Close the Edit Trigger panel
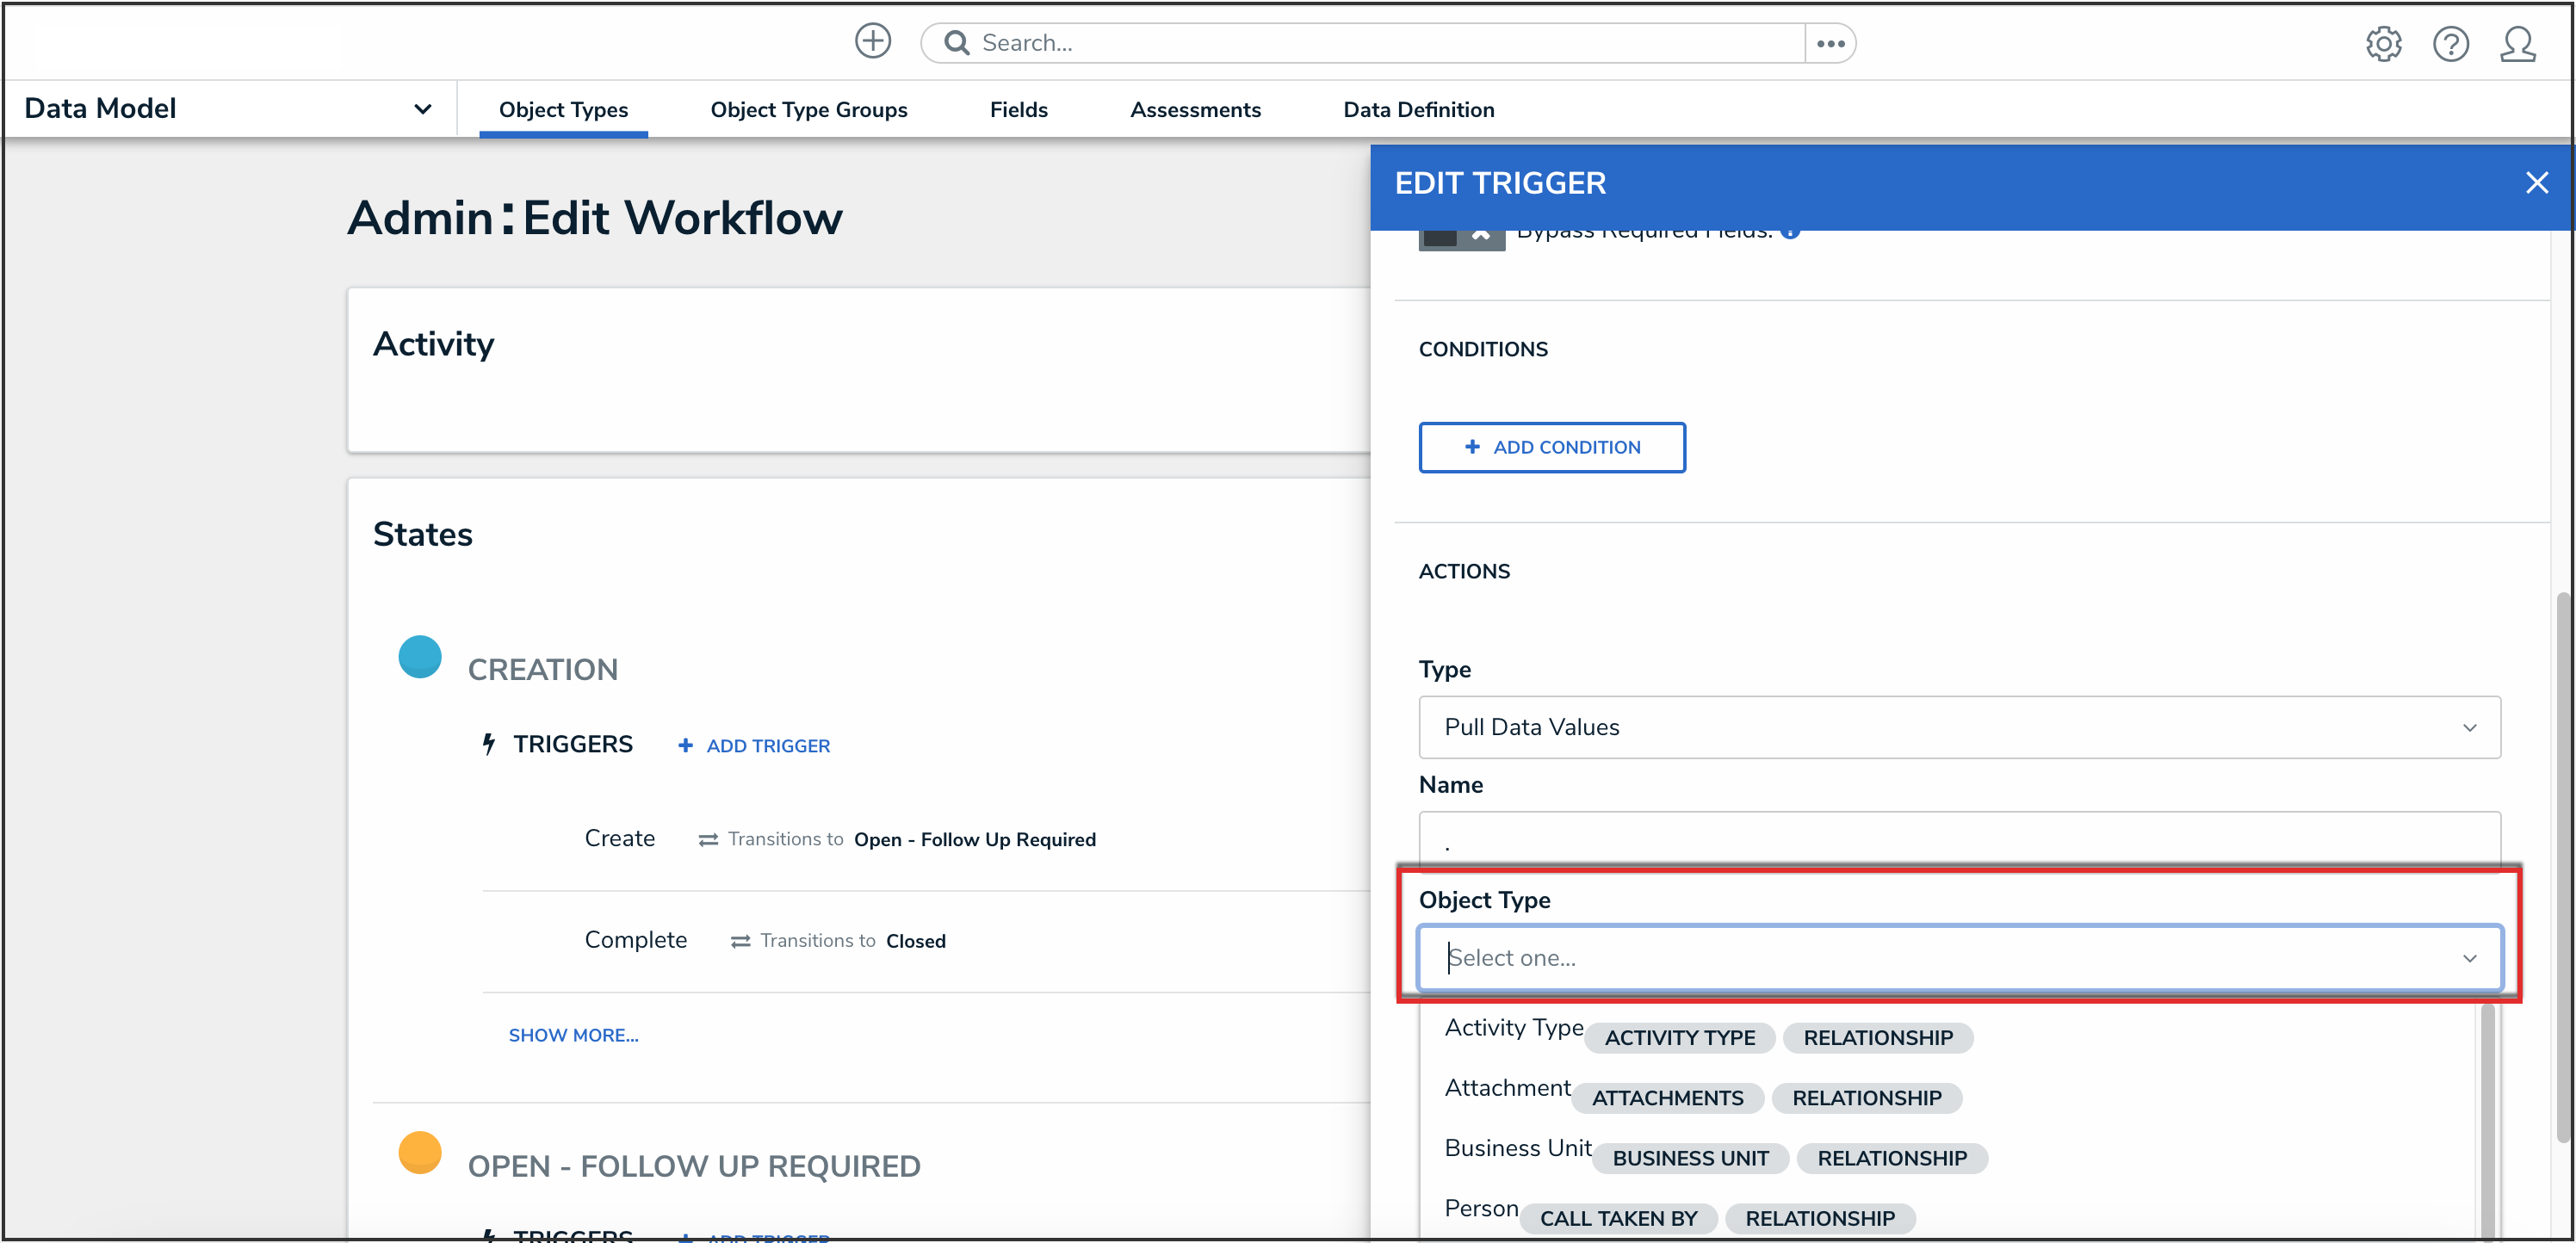The height and width of the screenshot is (1243, 2576). [2536, 183]
